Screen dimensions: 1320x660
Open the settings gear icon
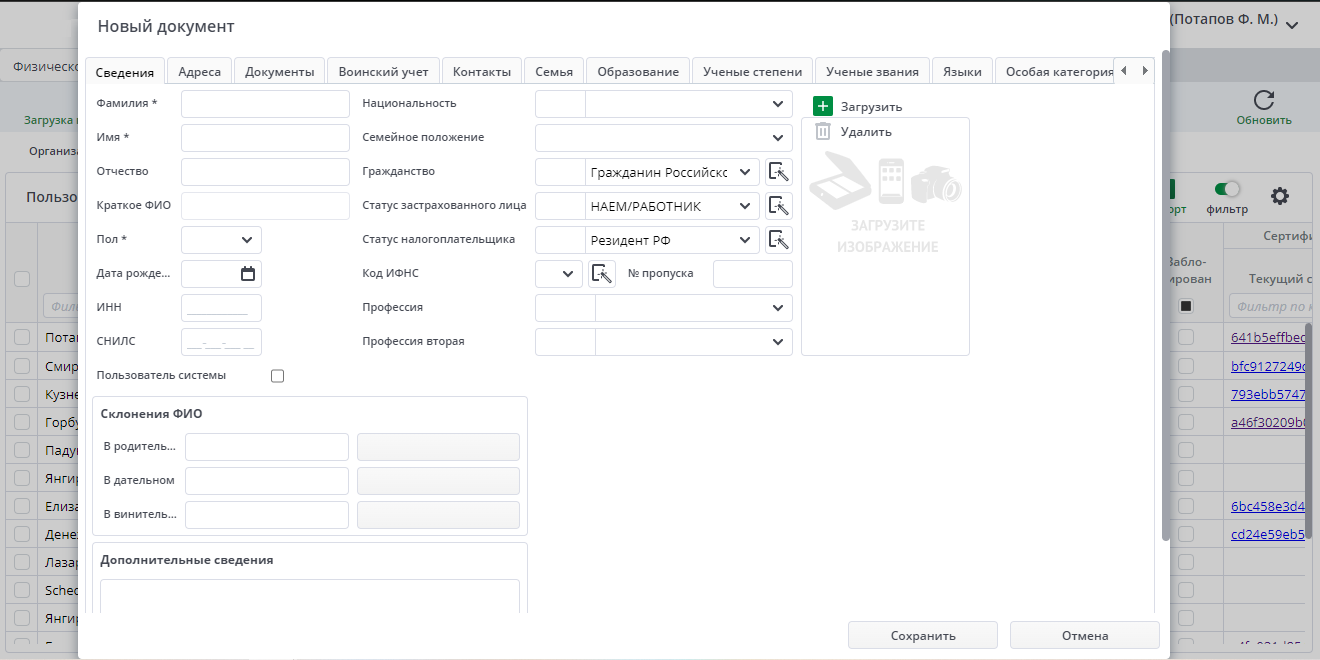pos(1279,196)
